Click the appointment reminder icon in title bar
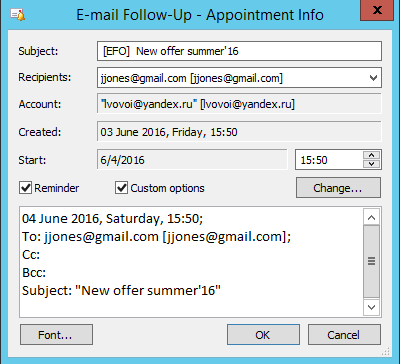Image resolution: width=400 pixels, height=364 pixels. (18, 15)
